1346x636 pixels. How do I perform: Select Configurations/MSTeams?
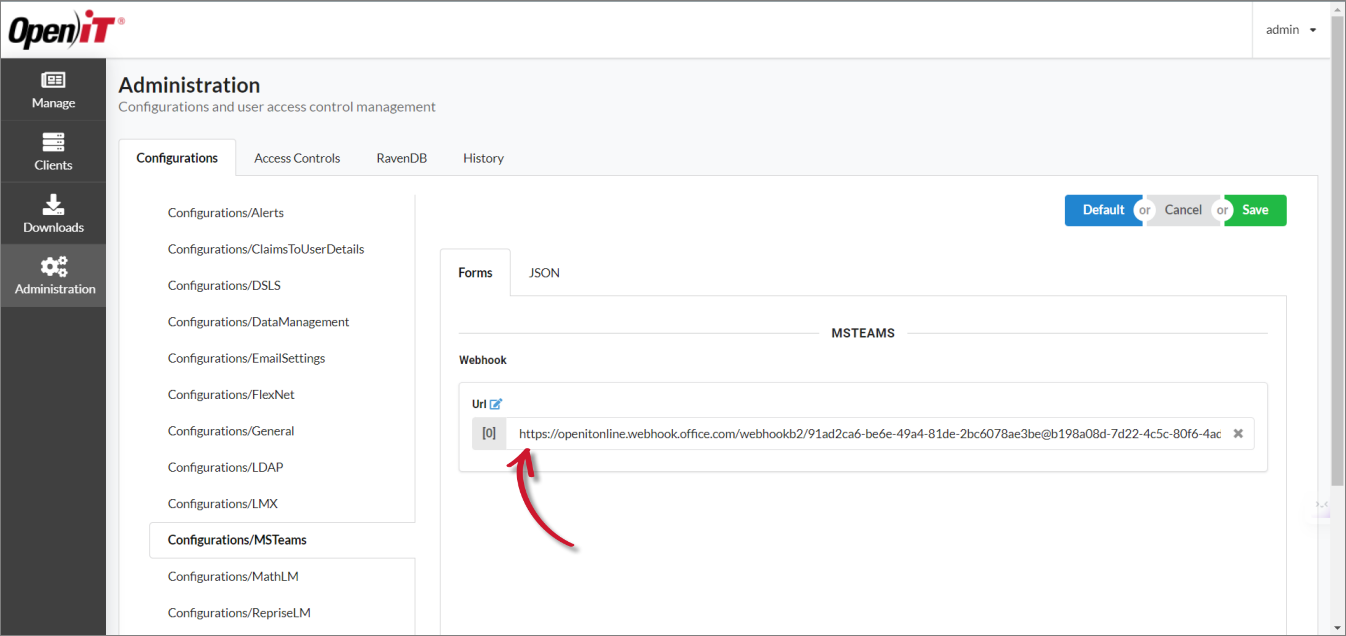(282, 540)
